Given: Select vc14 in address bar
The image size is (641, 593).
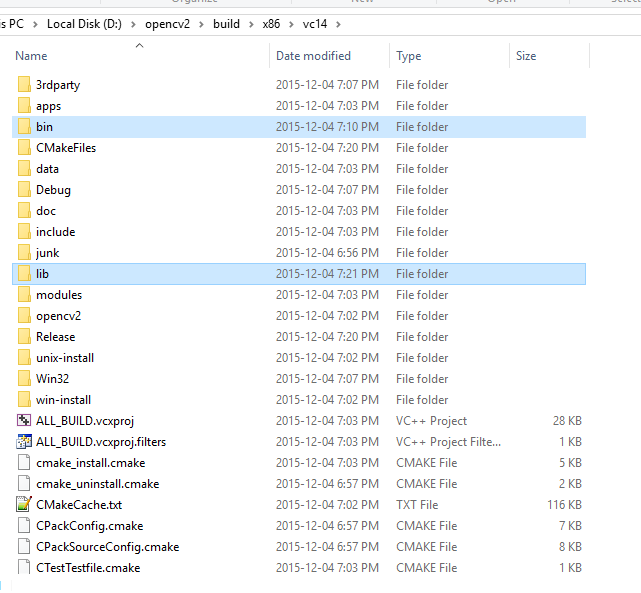Looking at the screenshot, I should (315, 24).
